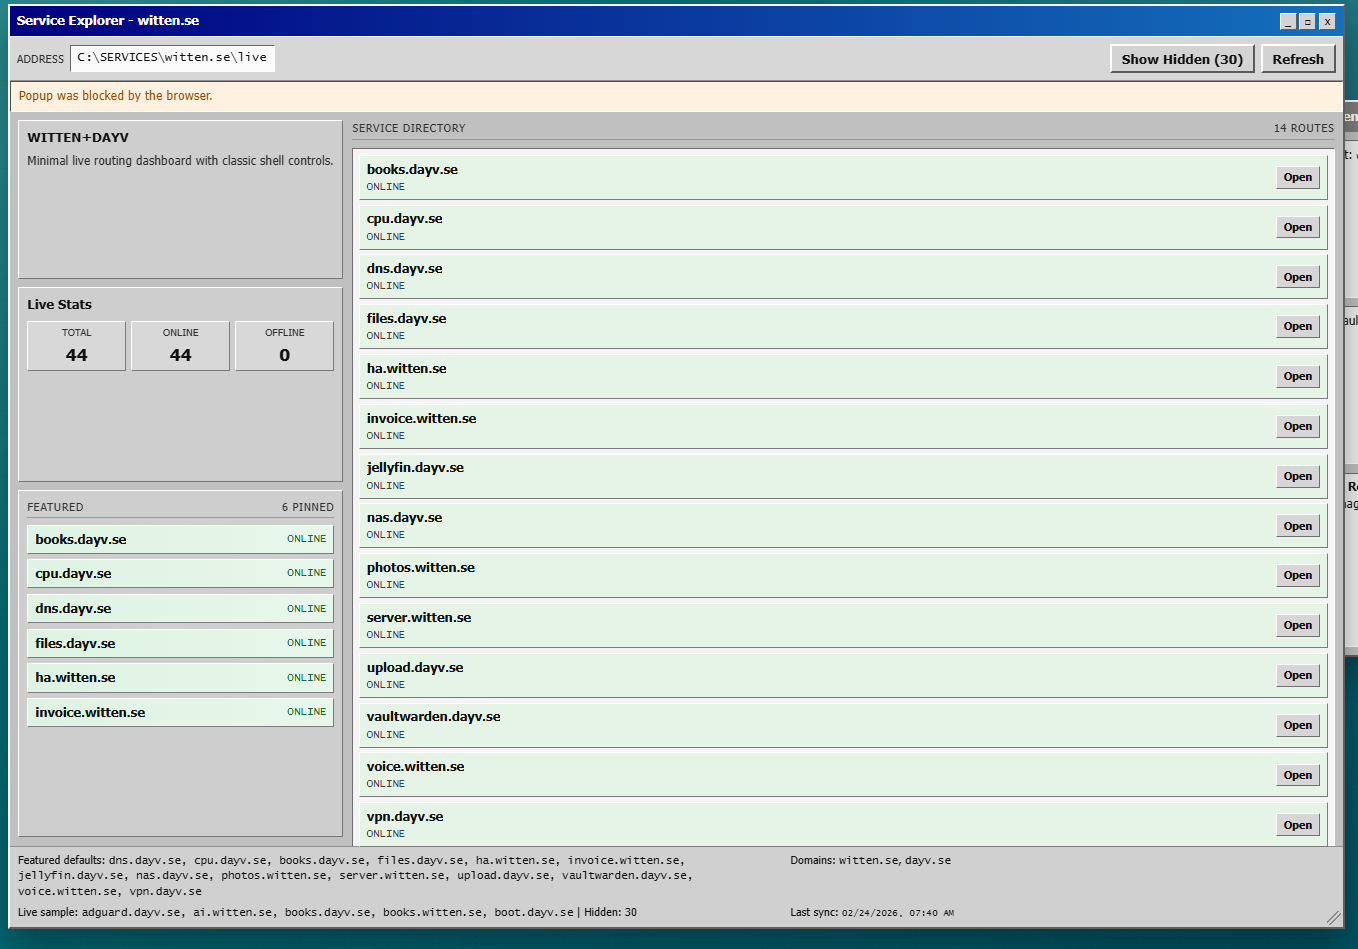The width and height of the screenshot is (1358, 949).
Task: Open the nas.dayv.se service
Action: [1297, 526]
